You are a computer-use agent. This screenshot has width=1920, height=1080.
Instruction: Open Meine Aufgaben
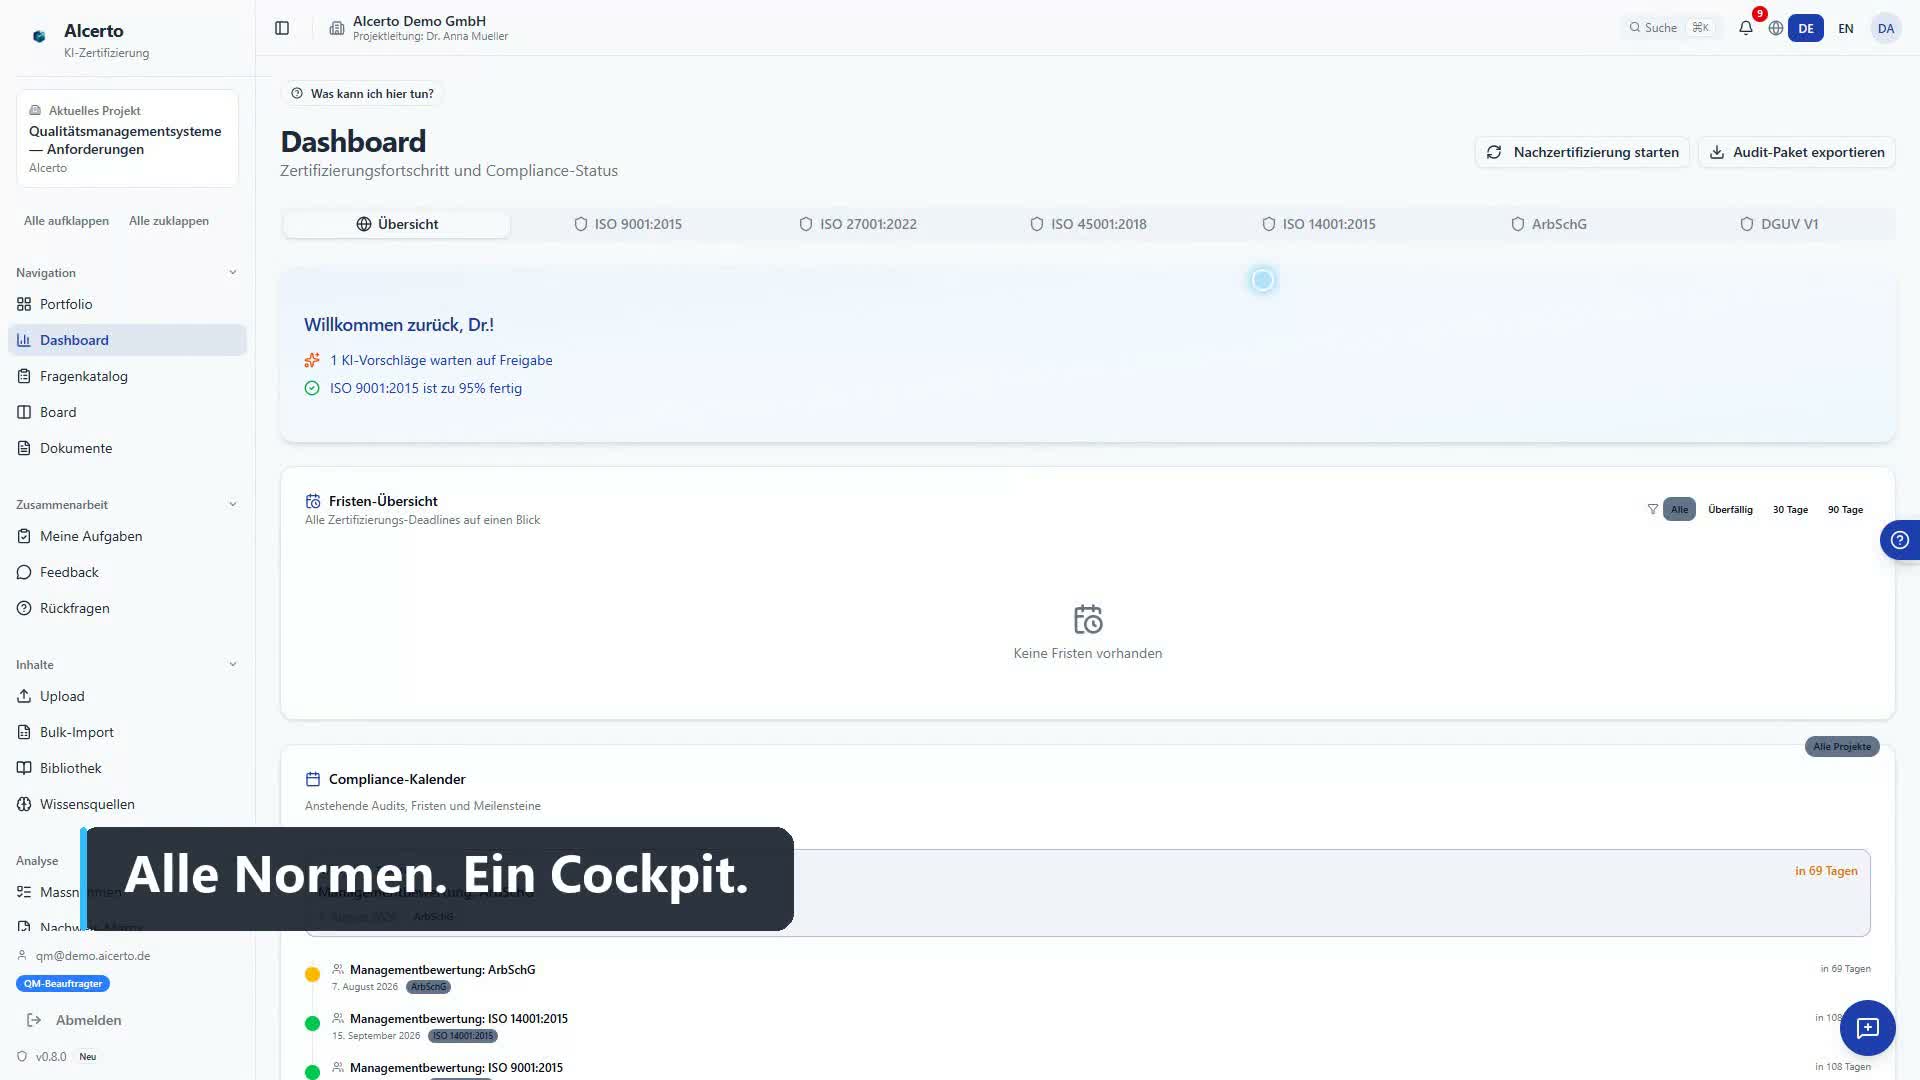click(127, 536)
